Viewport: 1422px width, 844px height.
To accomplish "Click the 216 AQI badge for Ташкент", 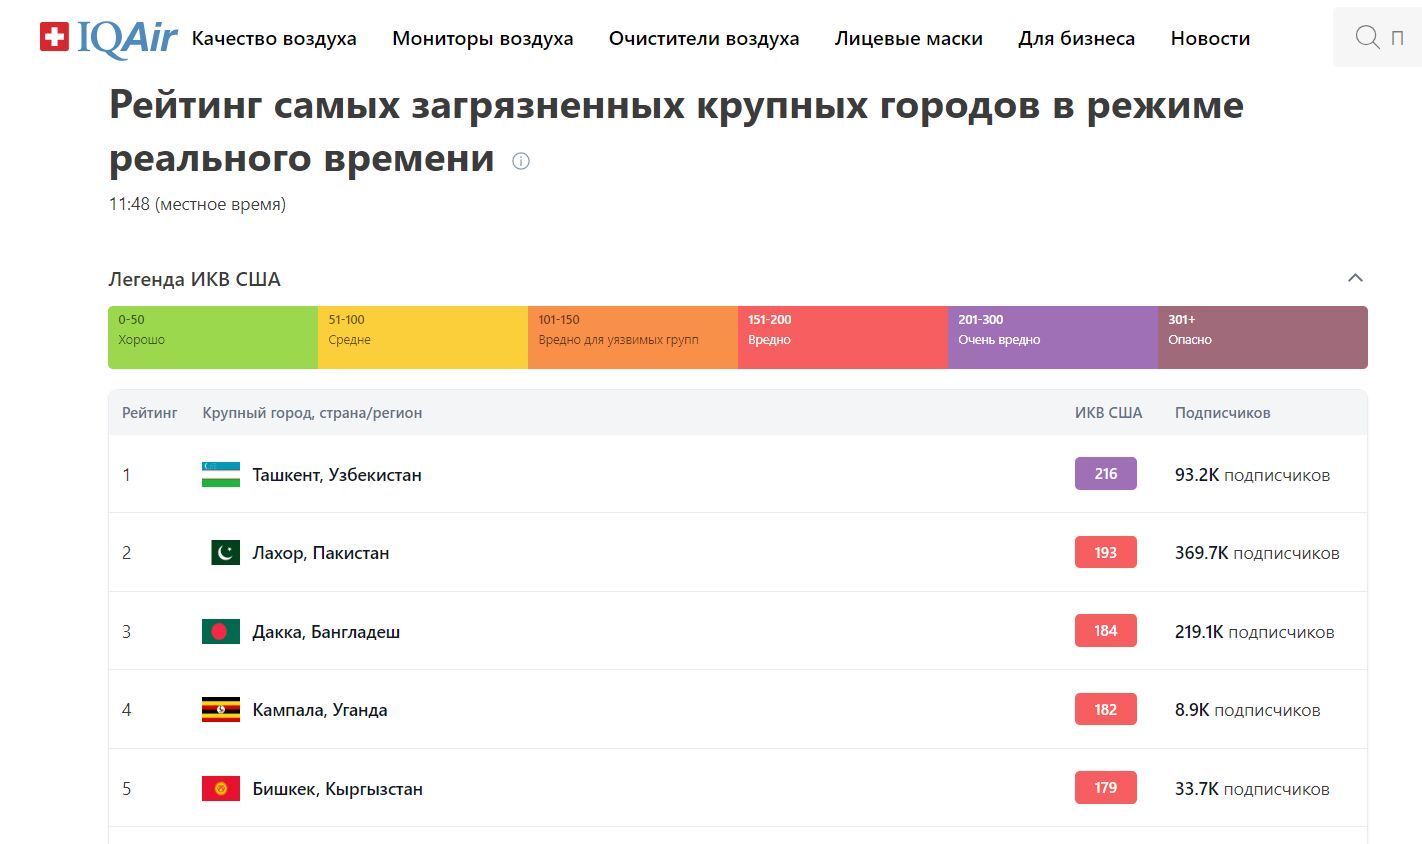I will (1106, 474).
